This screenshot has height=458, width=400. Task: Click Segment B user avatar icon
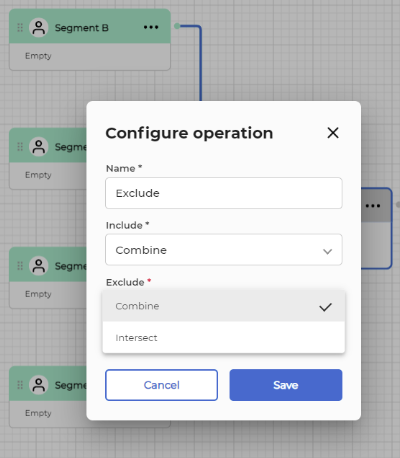39,28
